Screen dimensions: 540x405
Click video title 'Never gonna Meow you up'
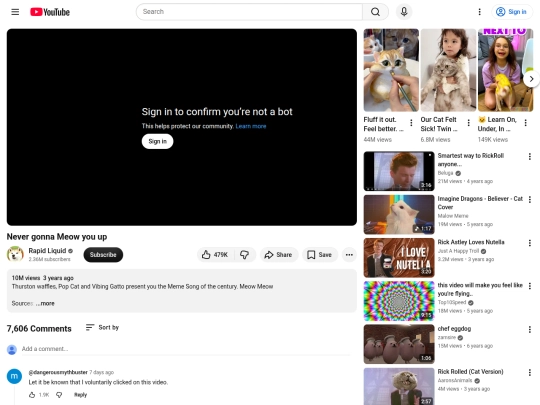[57, 237]
